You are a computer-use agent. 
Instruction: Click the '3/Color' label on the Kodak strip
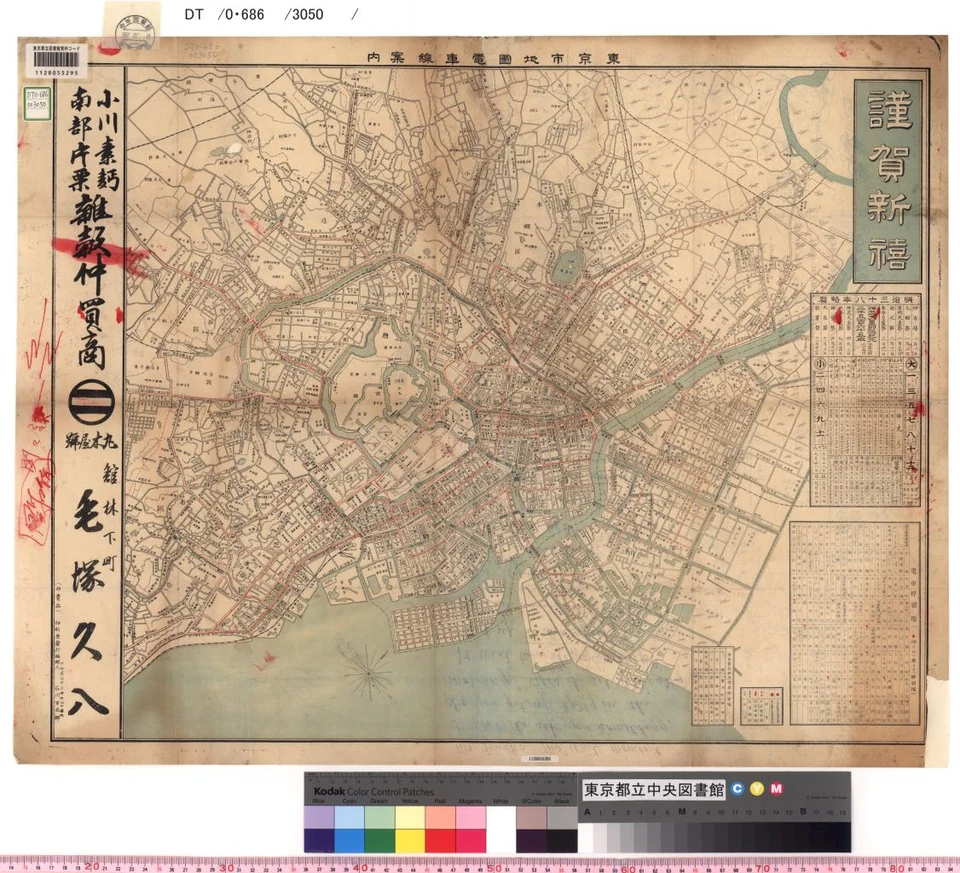pos(531,801)
